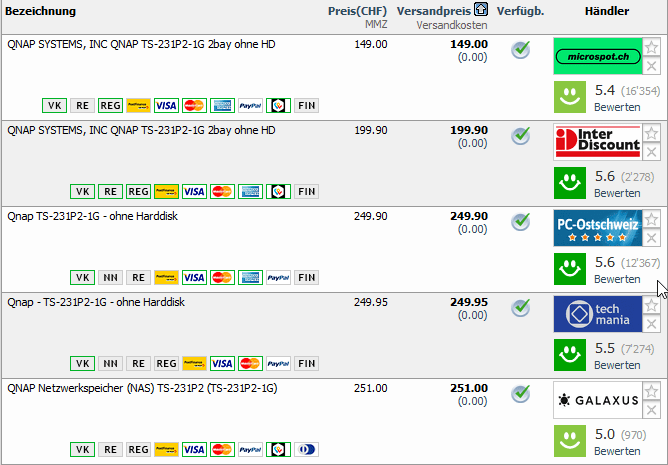The height and width of the screenshot is (465, 668).
Task: Click the FIN badge in tech mania row
Action: (x=306, y=363)
